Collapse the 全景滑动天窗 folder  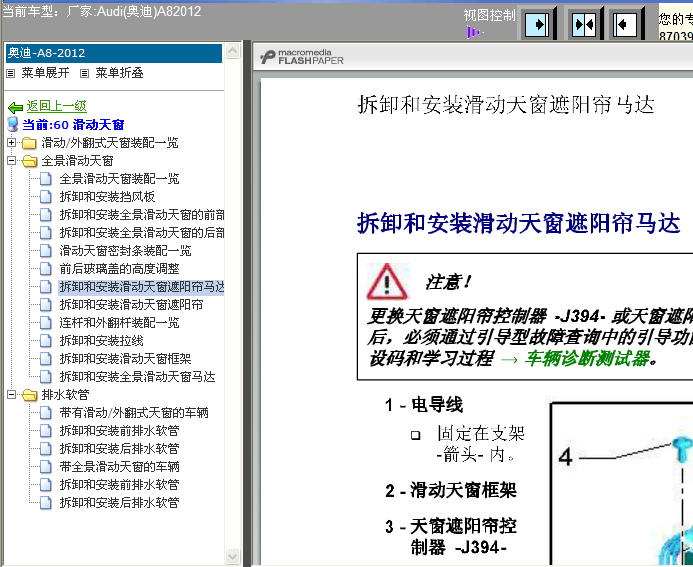coord(11,161)
